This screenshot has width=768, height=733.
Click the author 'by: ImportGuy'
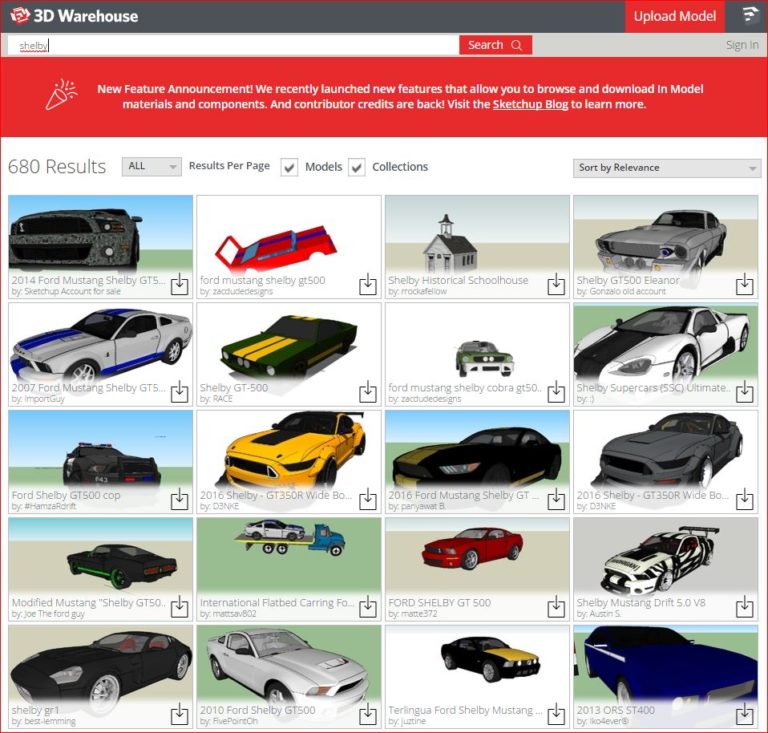point(38,399)
